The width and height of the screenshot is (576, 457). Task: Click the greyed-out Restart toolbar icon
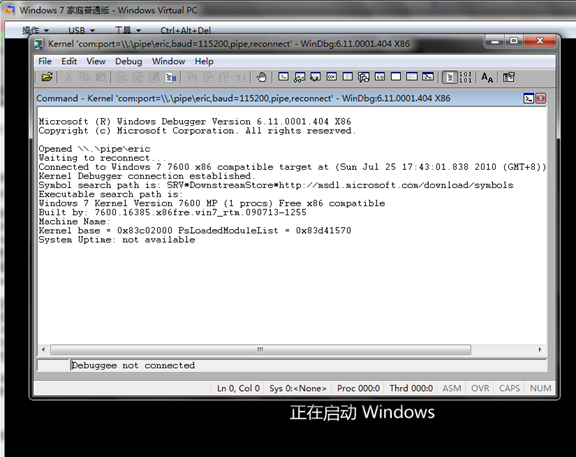tap(138, 77)
